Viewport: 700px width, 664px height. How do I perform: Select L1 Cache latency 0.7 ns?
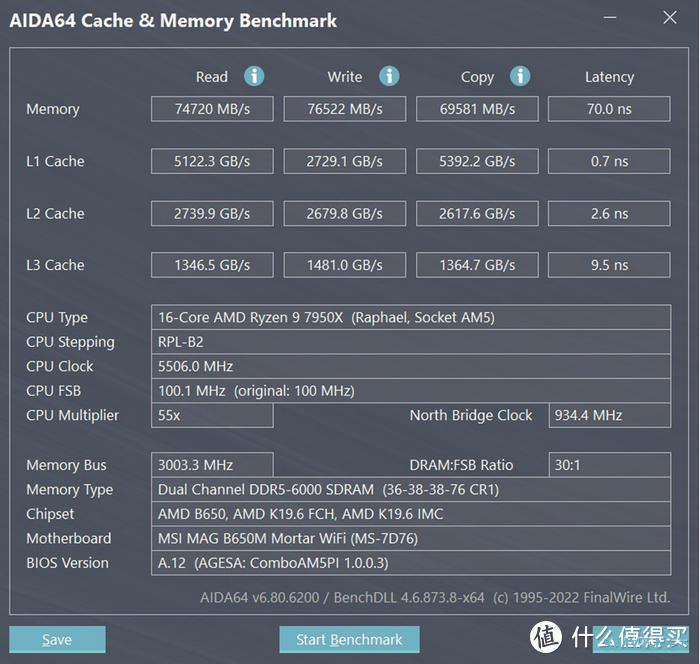(x=609, y=161)
